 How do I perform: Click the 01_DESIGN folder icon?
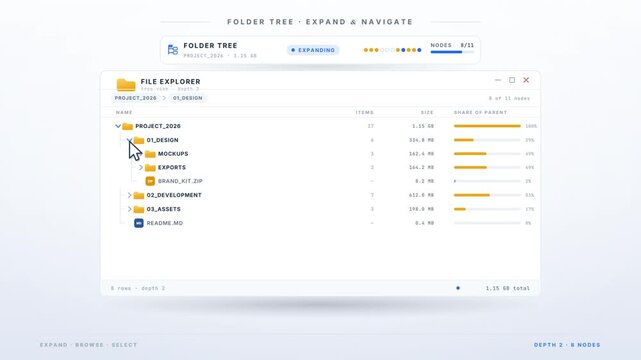[139, 140]
